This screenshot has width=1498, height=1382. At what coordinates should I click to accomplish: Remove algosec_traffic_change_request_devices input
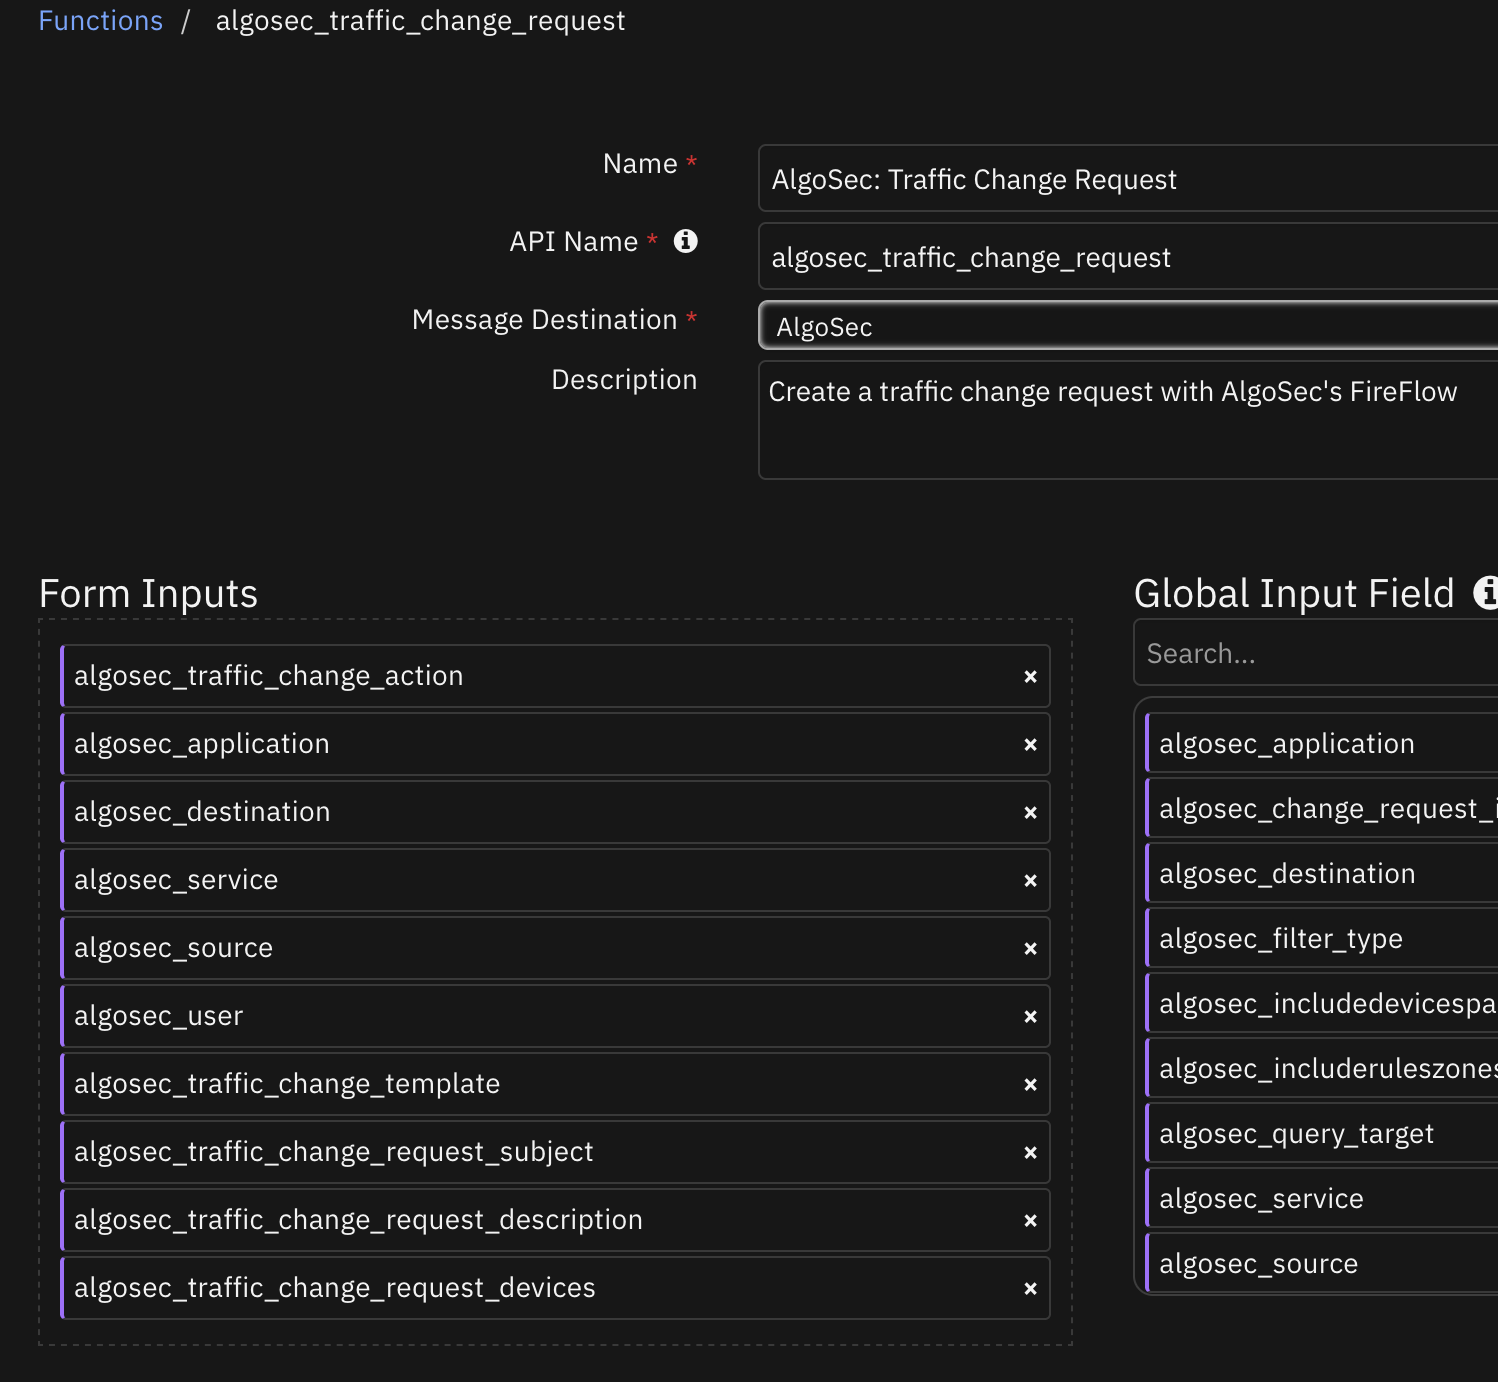1030,1289
